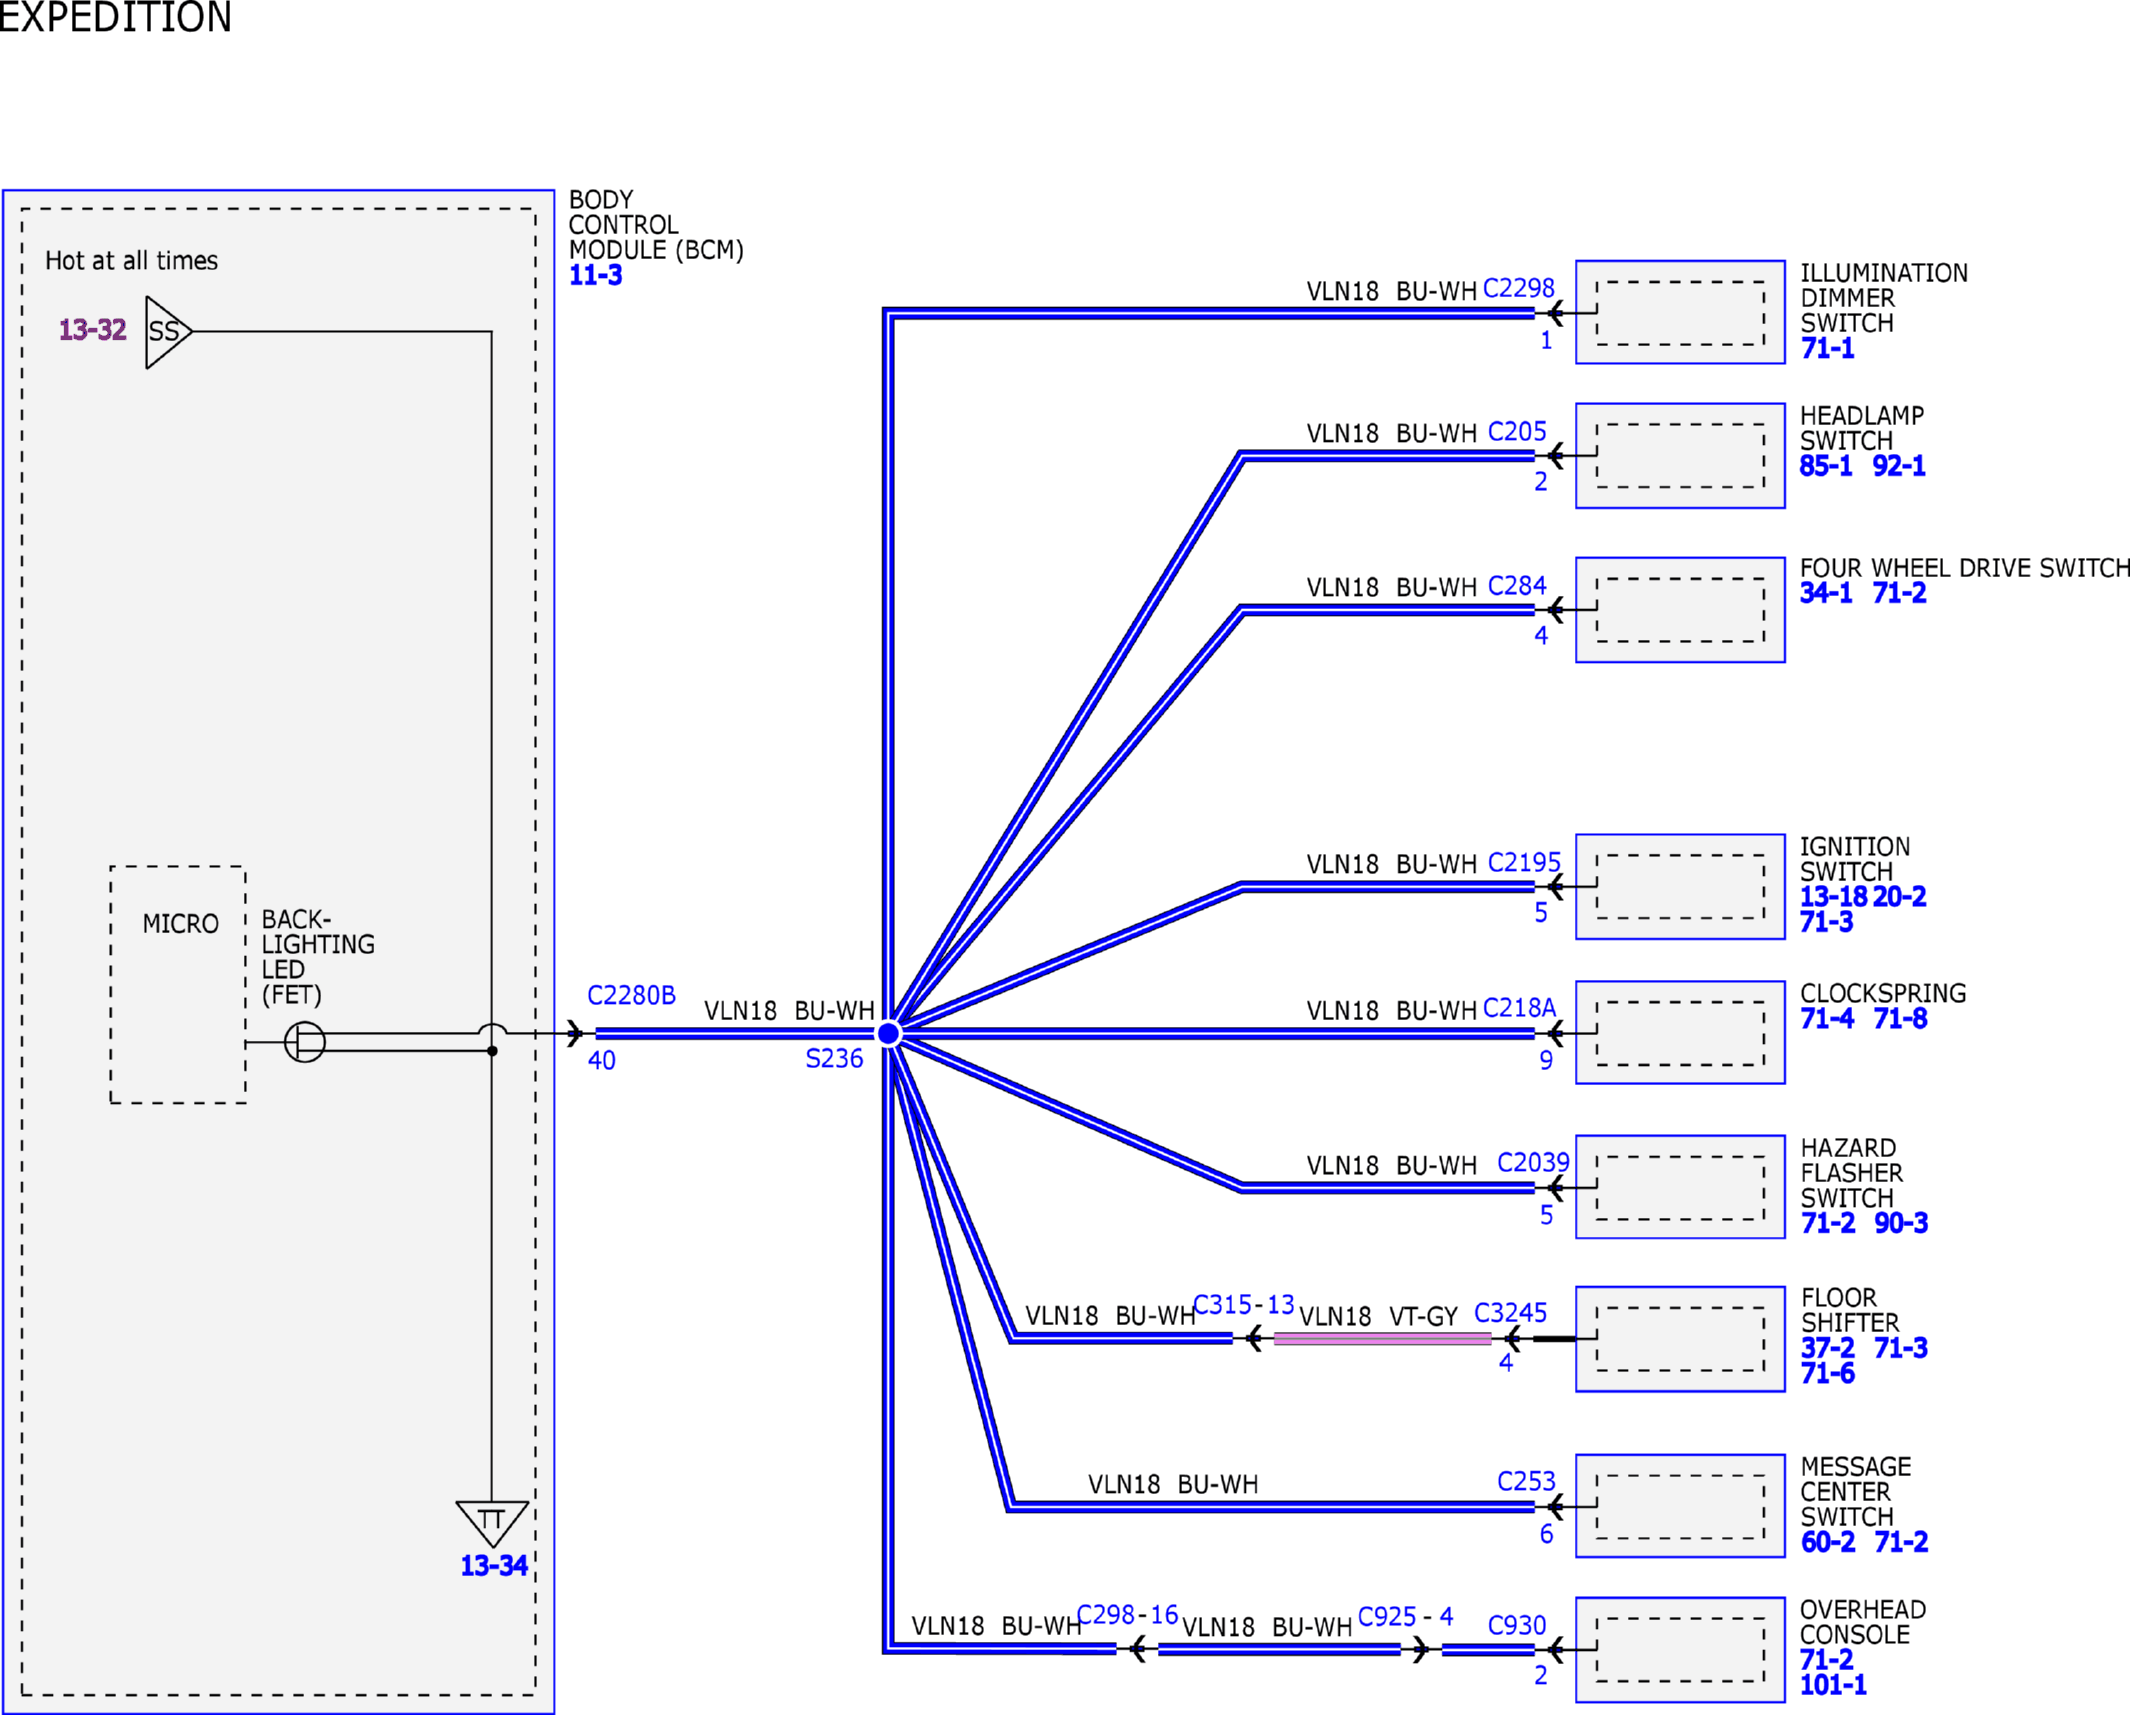Open reference 71-6 for Floor Shifter
Viewport: 2130px width, 1715px height.
(x=1828, y=1373)
